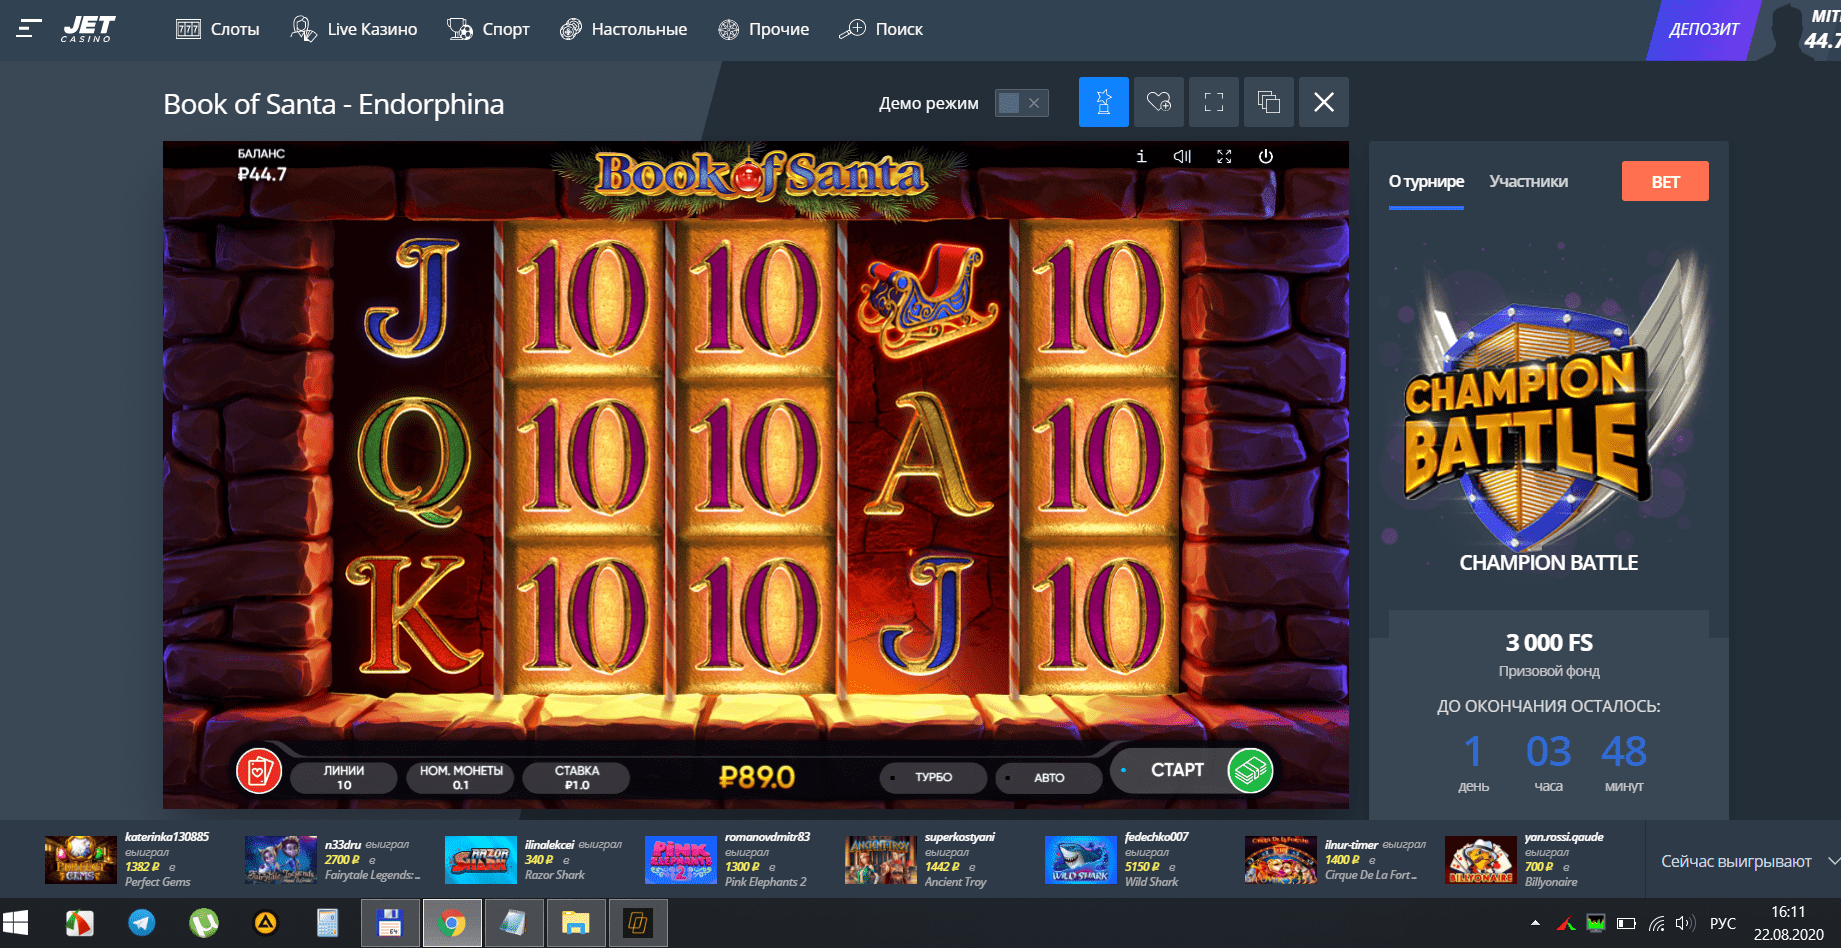Adjust the НОМ. МОНЕТЫ coin value
Screen dimensions: 1841x948
click(461, 778)
